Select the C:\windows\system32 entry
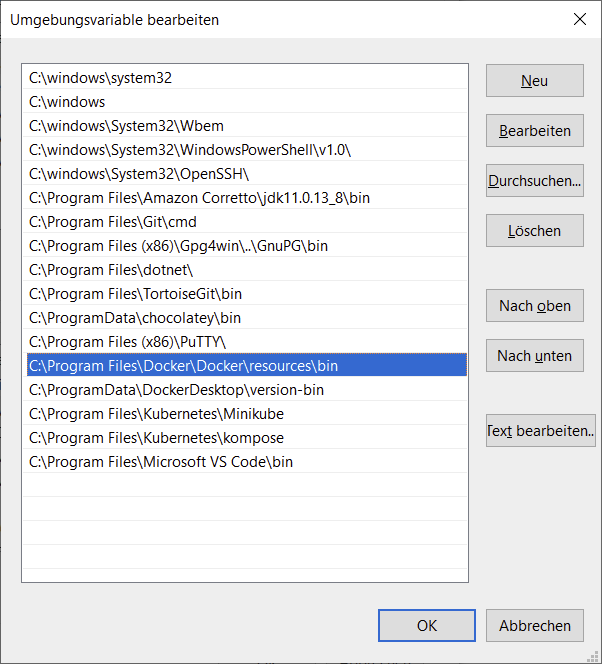This screenshot has height=664, width=602. tap(245, 77)
